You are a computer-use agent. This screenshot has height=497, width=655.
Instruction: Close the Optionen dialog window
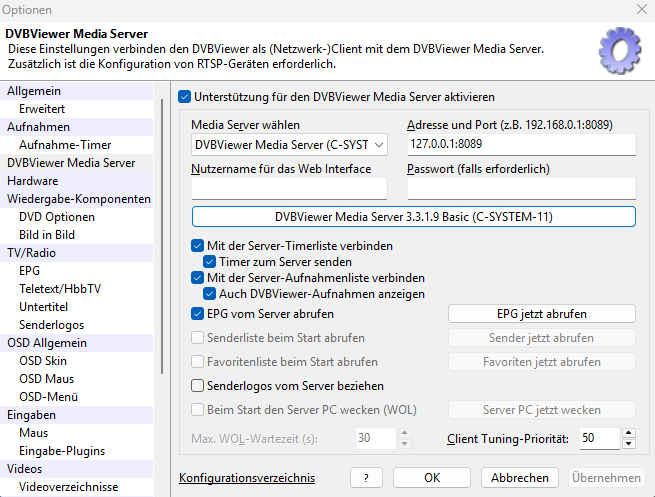642,9
